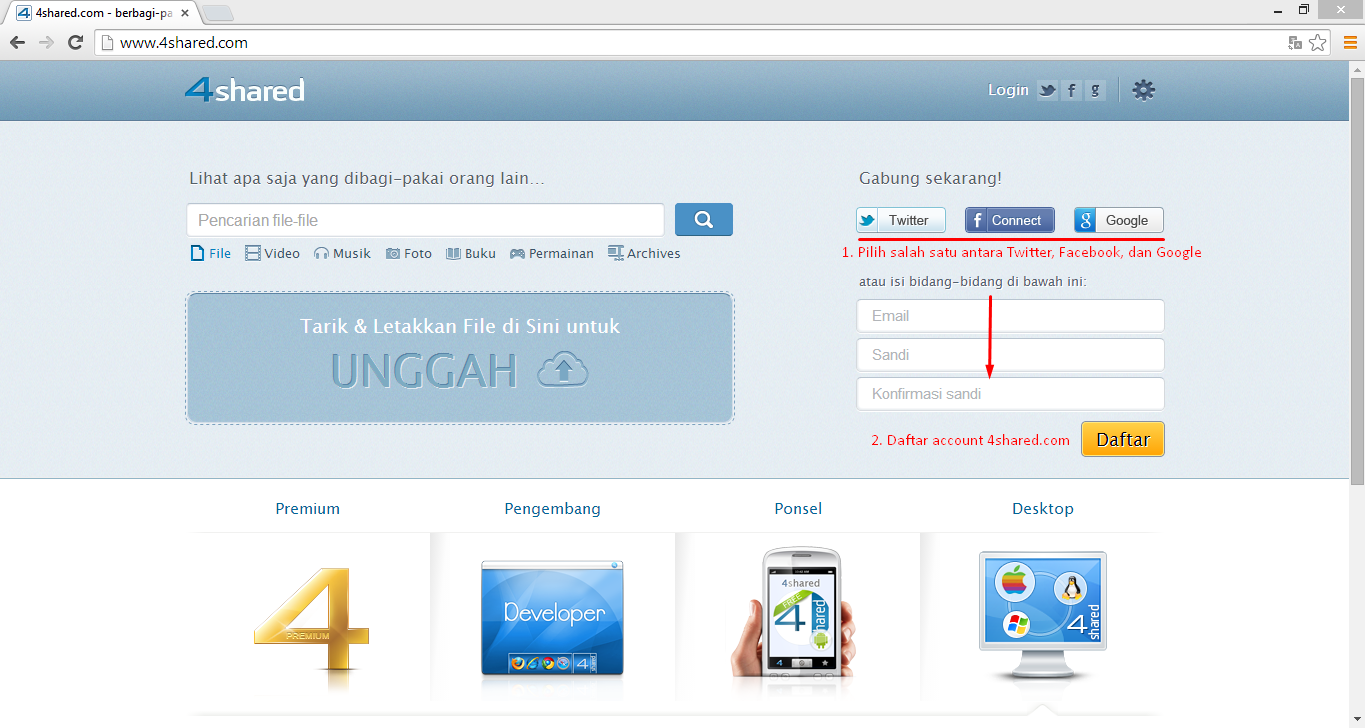
Task: Click the orange Daftar button
Action: click(x=1123, y=439)
